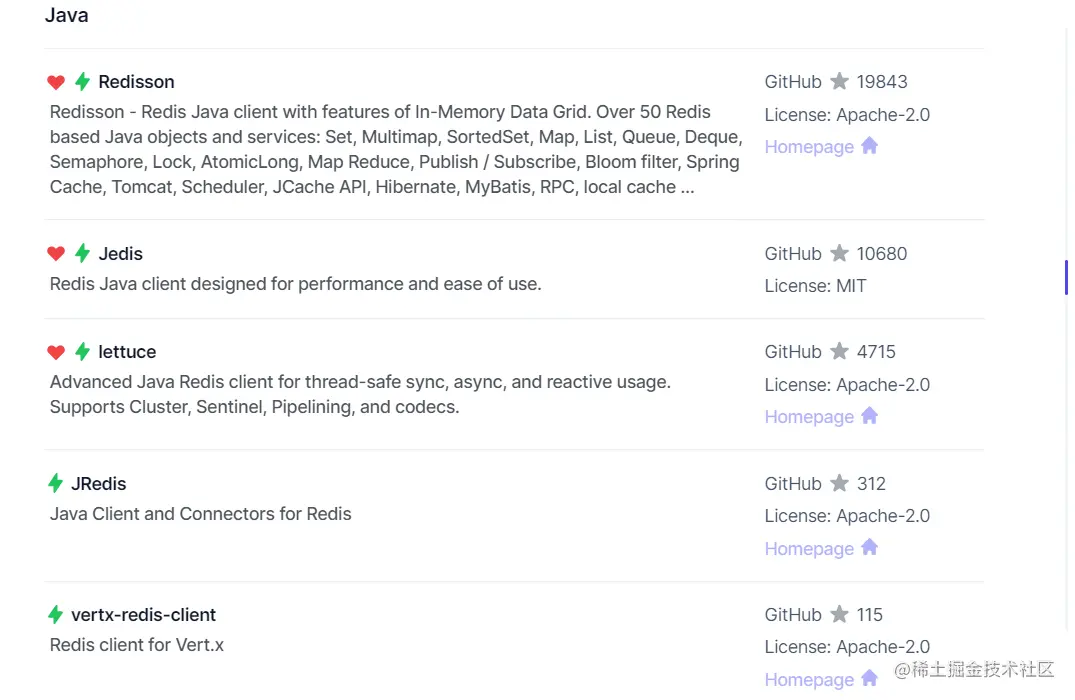Click the red heart icon next to lettuce

(56, 352)
